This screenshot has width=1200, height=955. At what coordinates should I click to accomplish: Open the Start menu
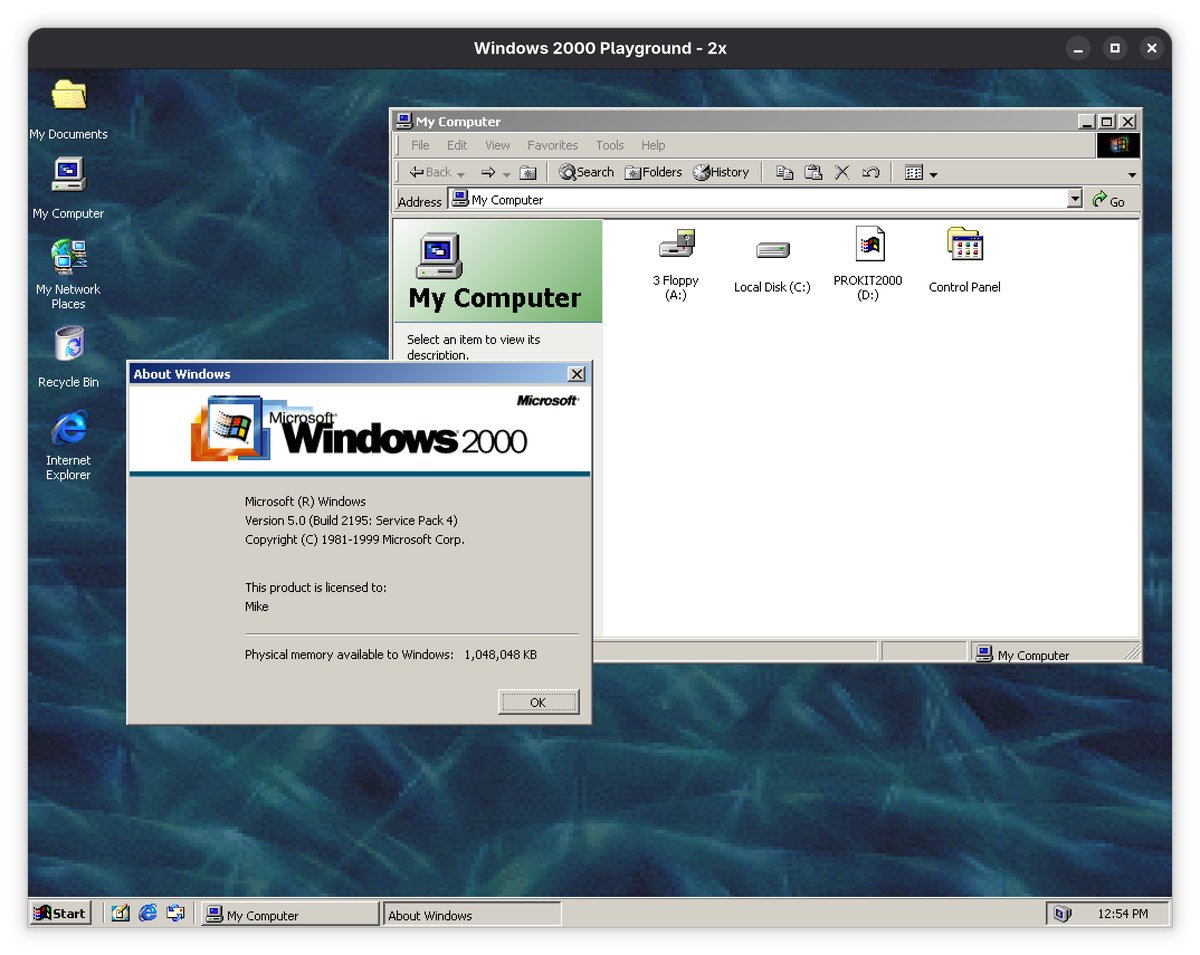[x=61, y=913]
